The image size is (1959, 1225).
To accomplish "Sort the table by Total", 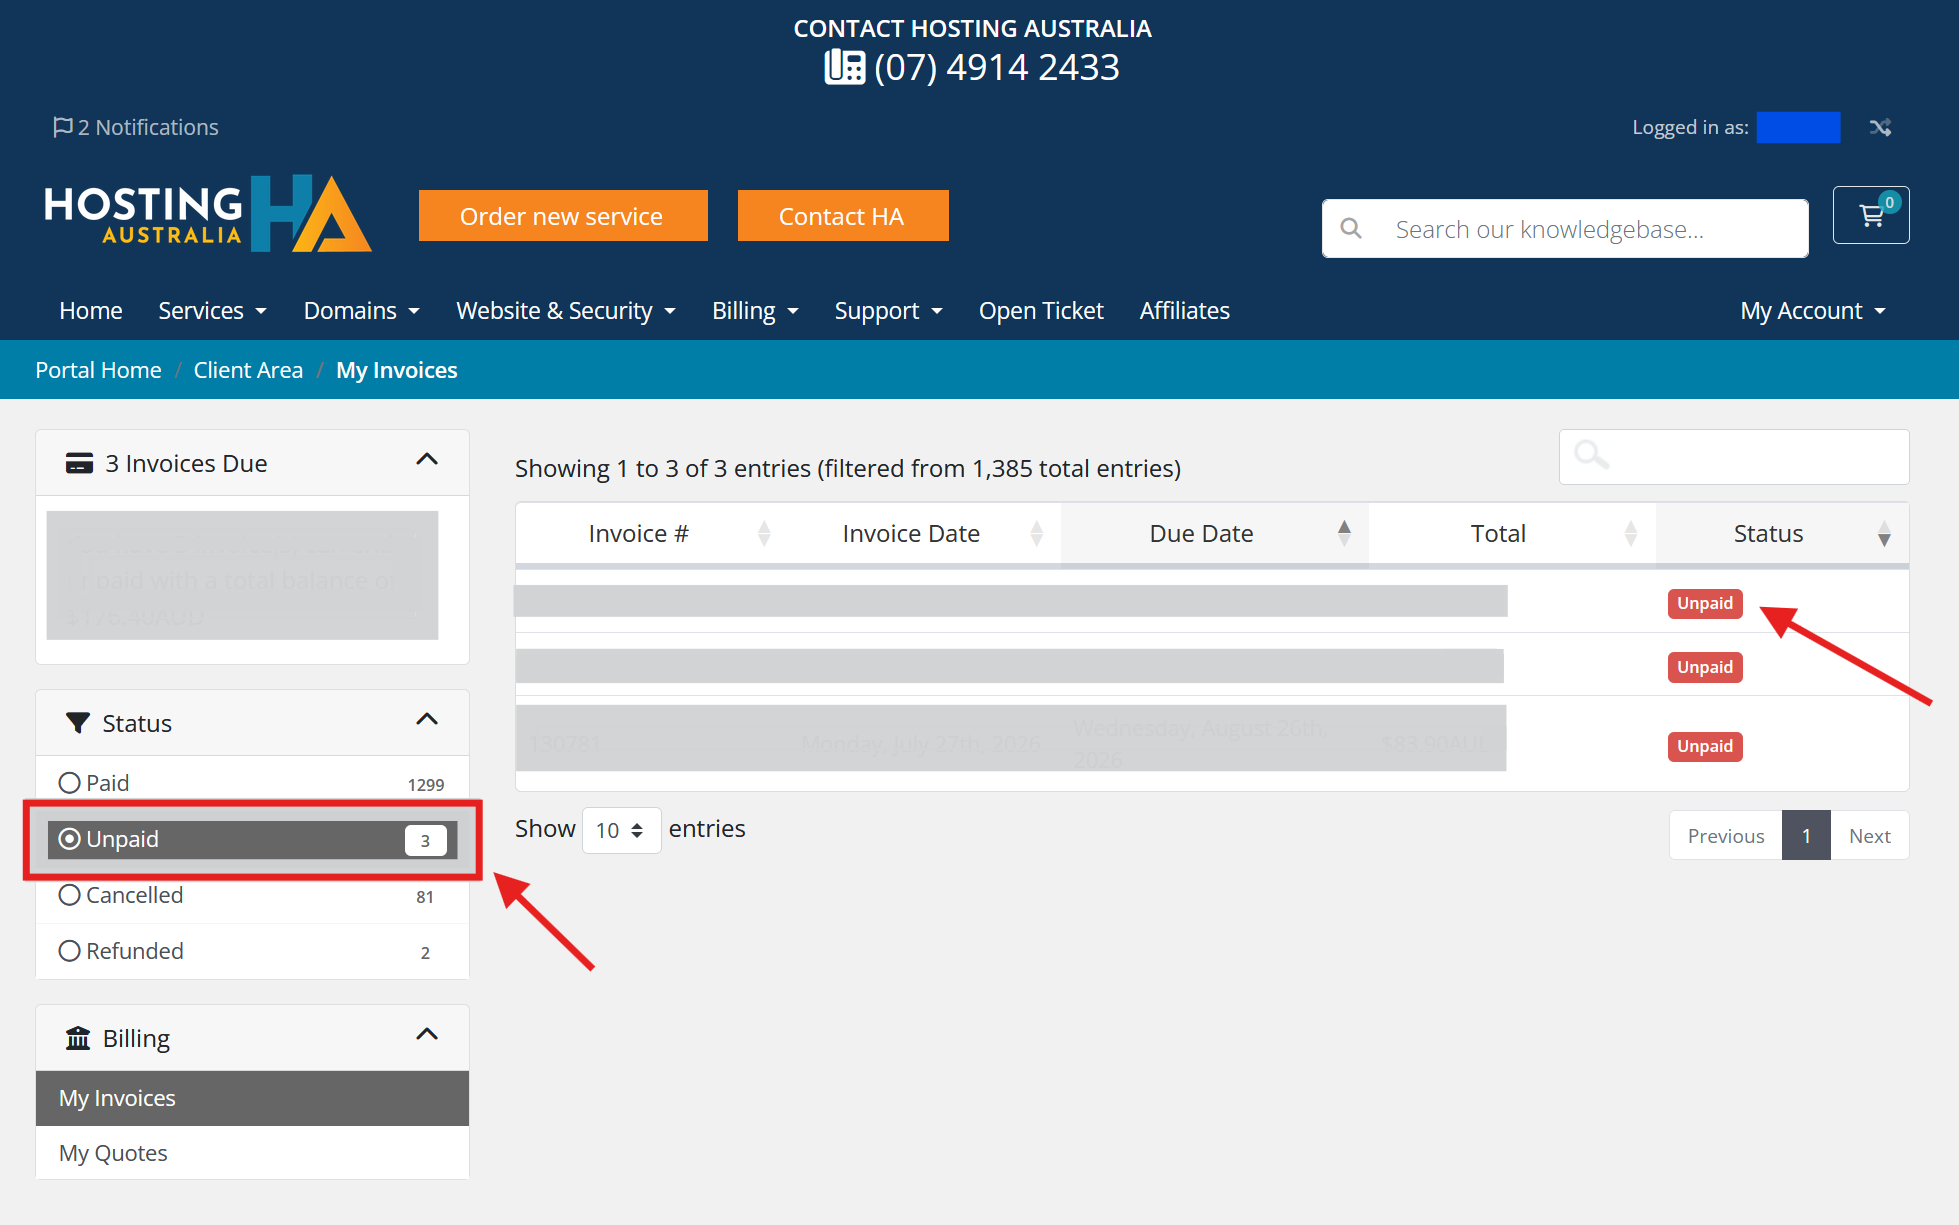I will [x=1512, y=534].
